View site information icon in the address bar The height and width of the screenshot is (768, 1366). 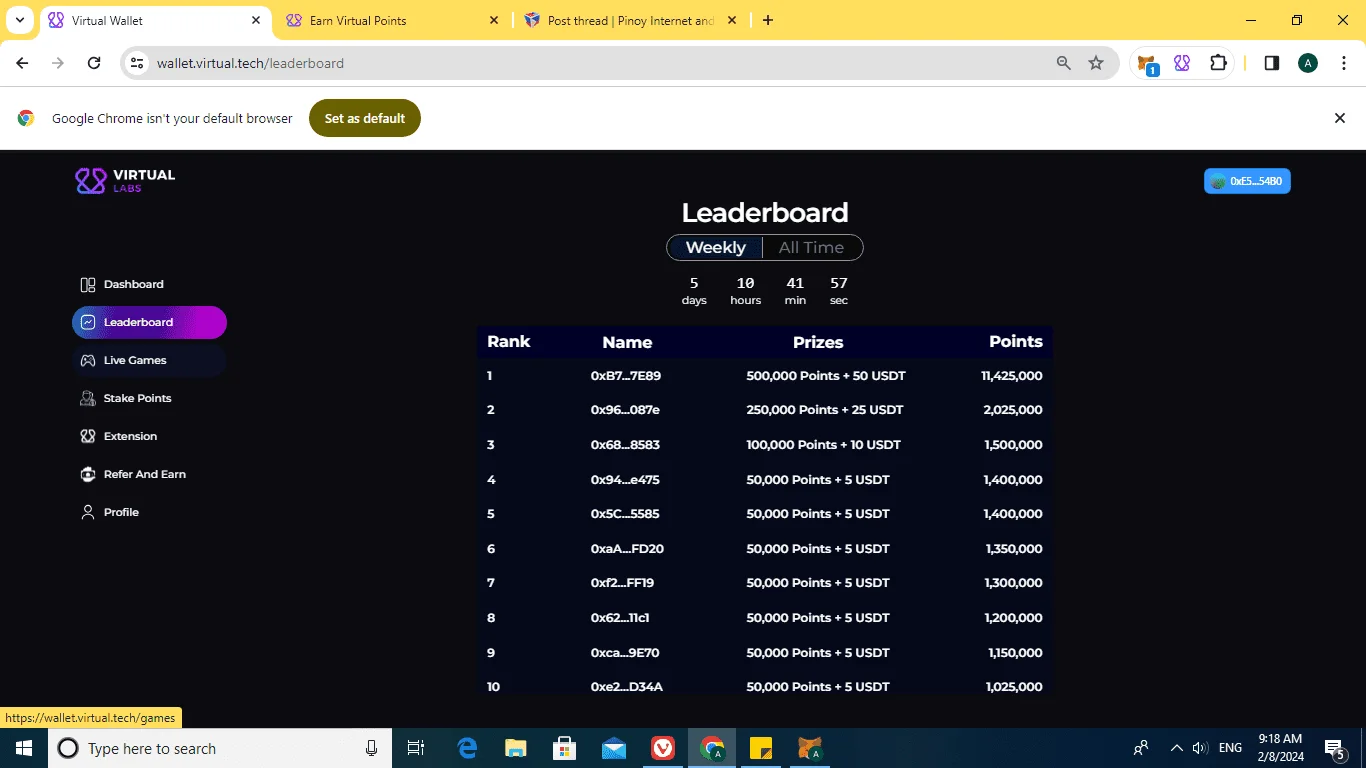click(x=137, y=63)
